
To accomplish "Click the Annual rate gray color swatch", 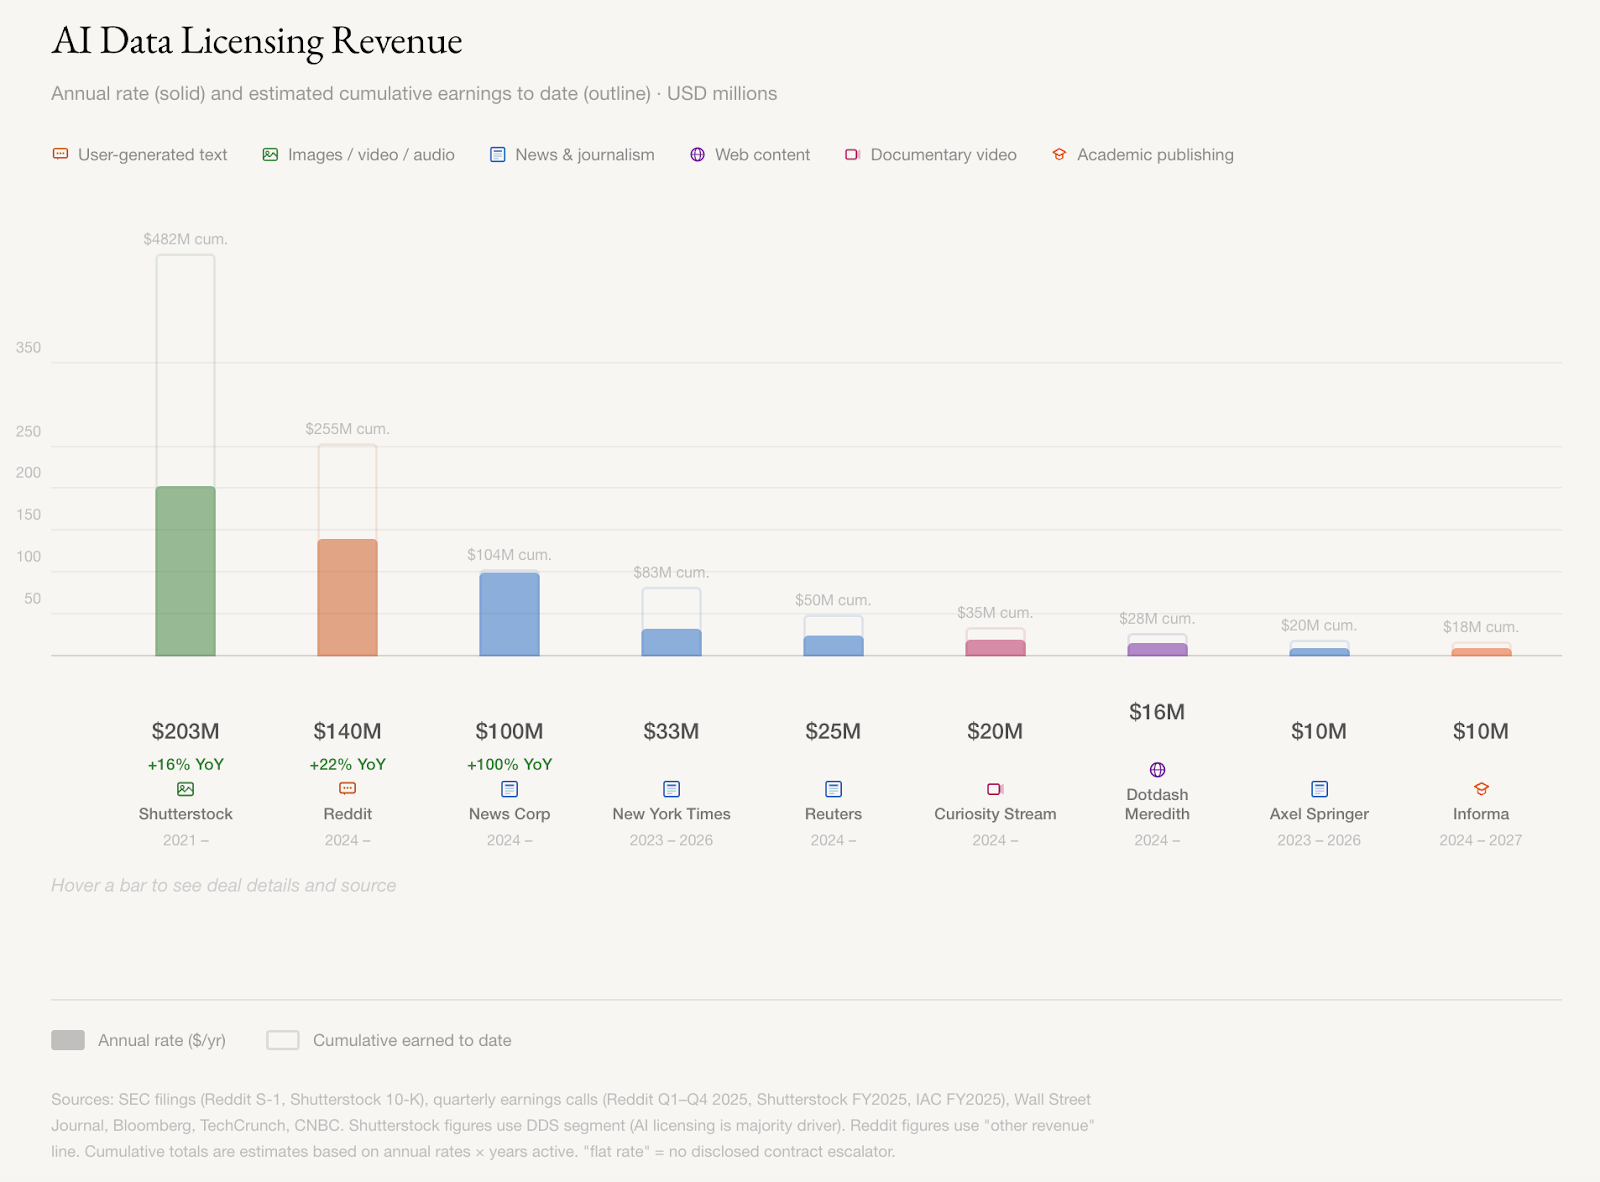I will point(67,1040).
